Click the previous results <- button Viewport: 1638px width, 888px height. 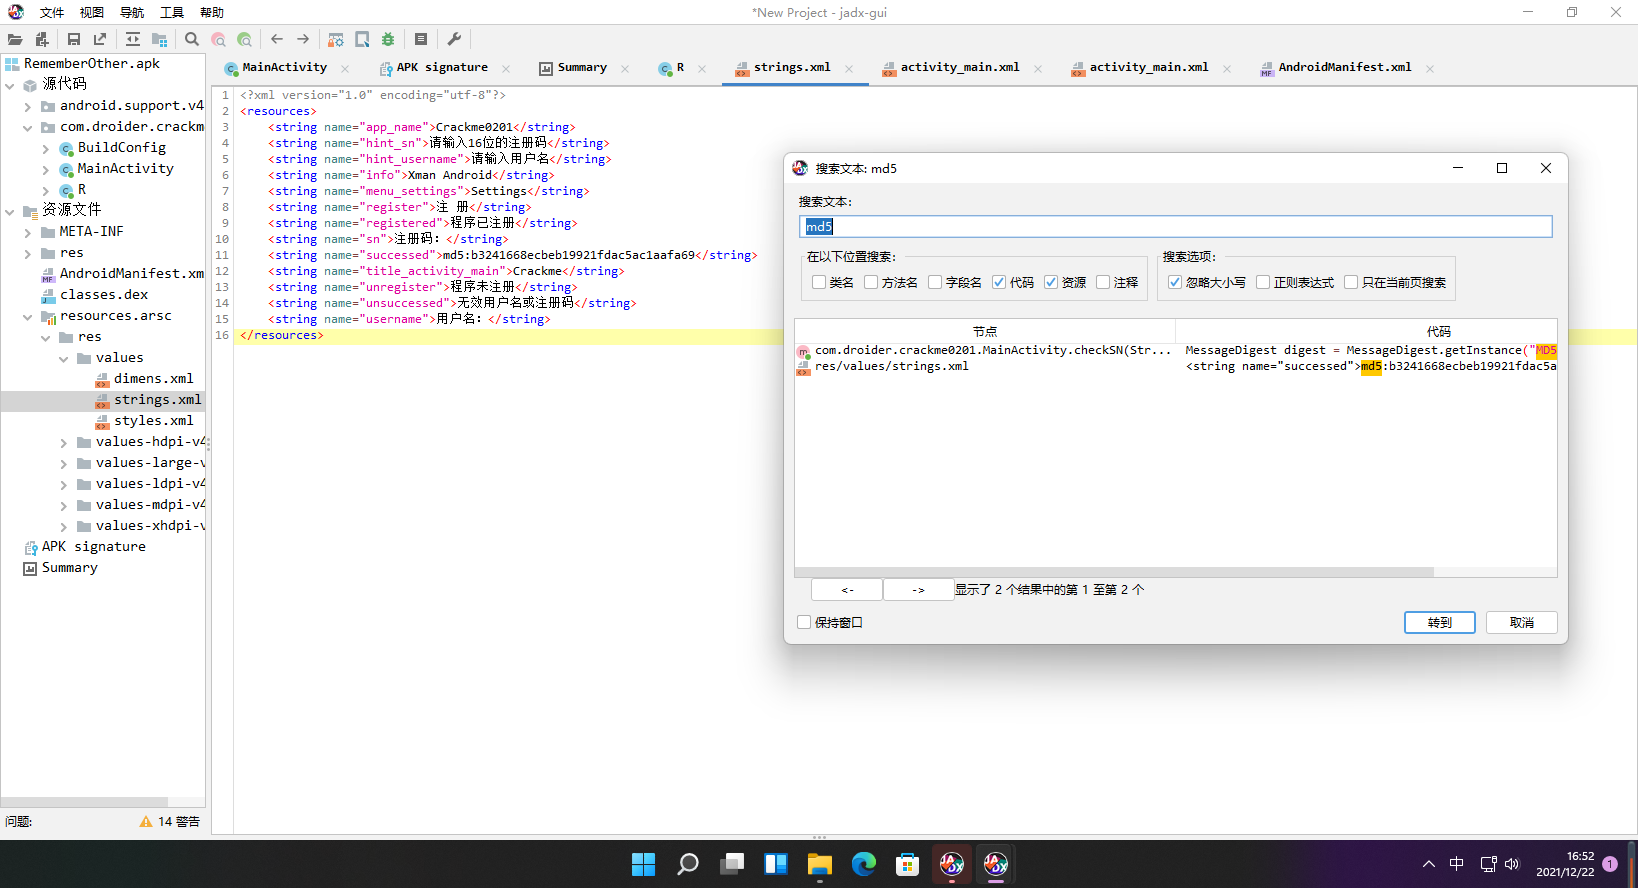click(x=847, y=590)
